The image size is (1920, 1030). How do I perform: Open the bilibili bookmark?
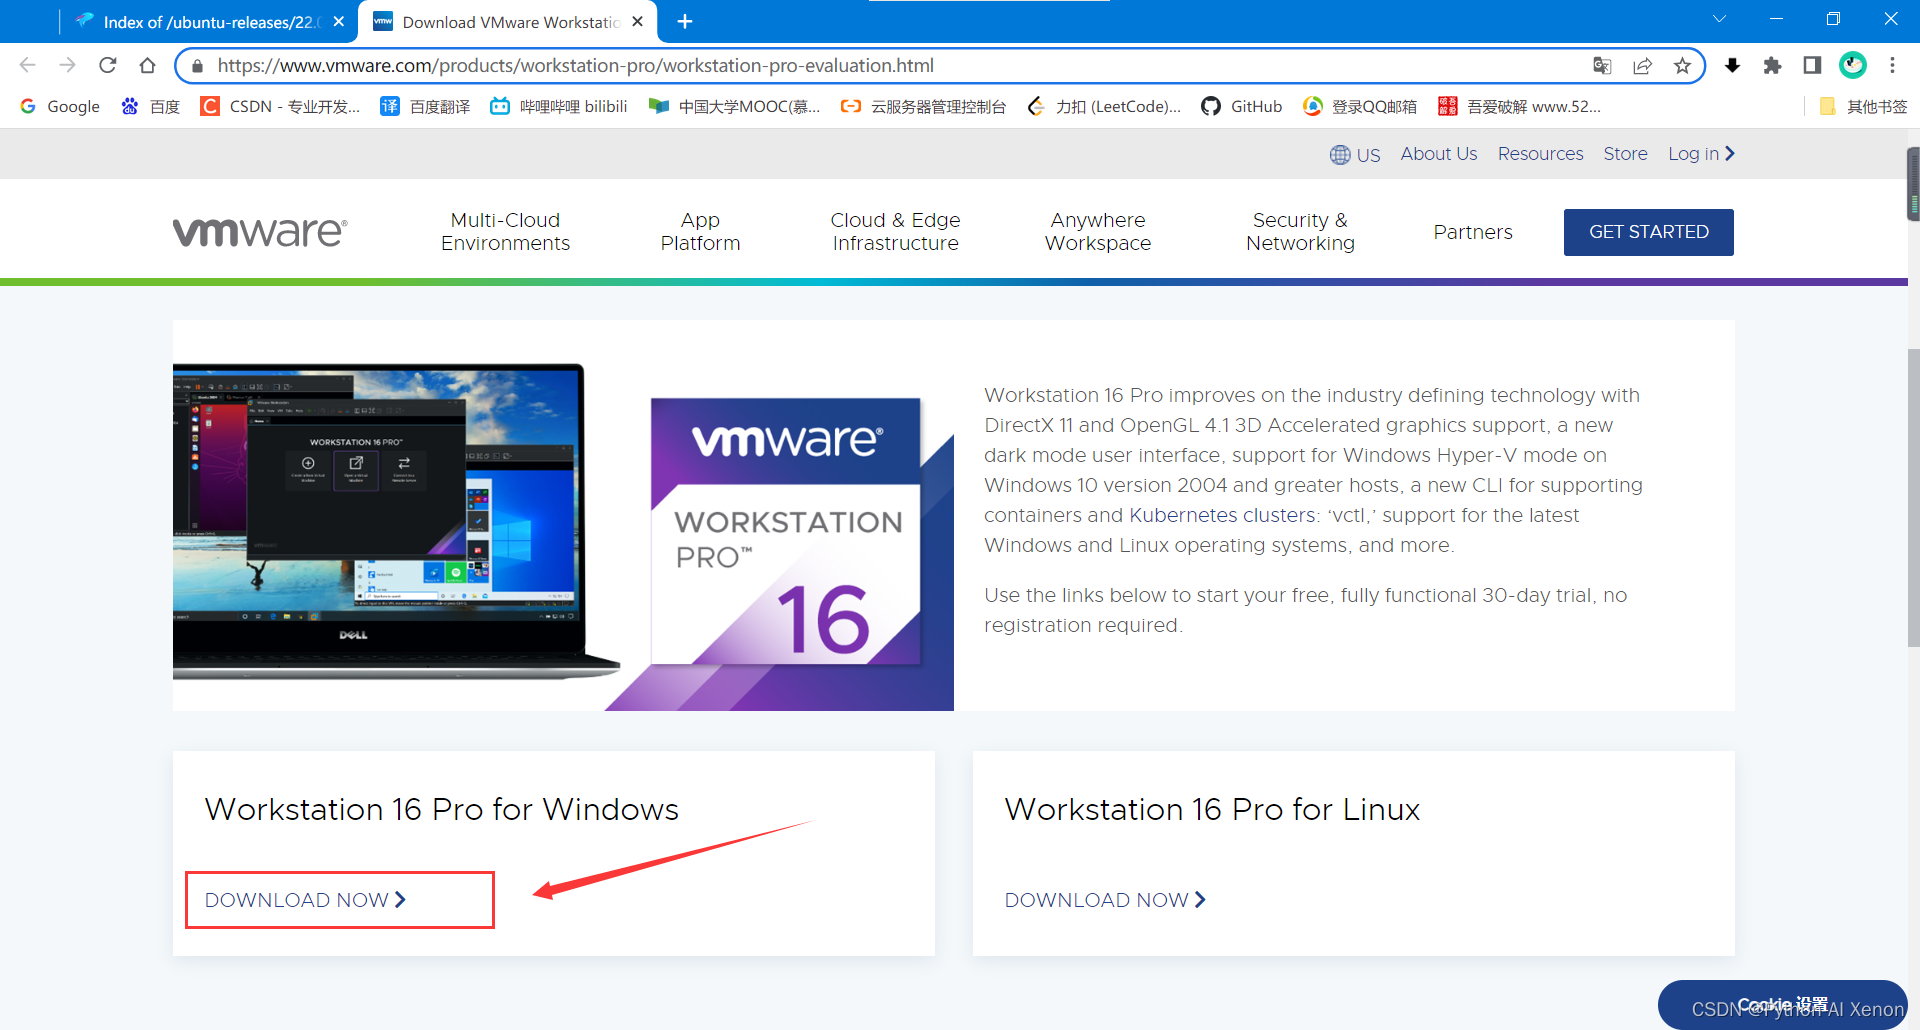pyautogui.click(x=559, y=107)
